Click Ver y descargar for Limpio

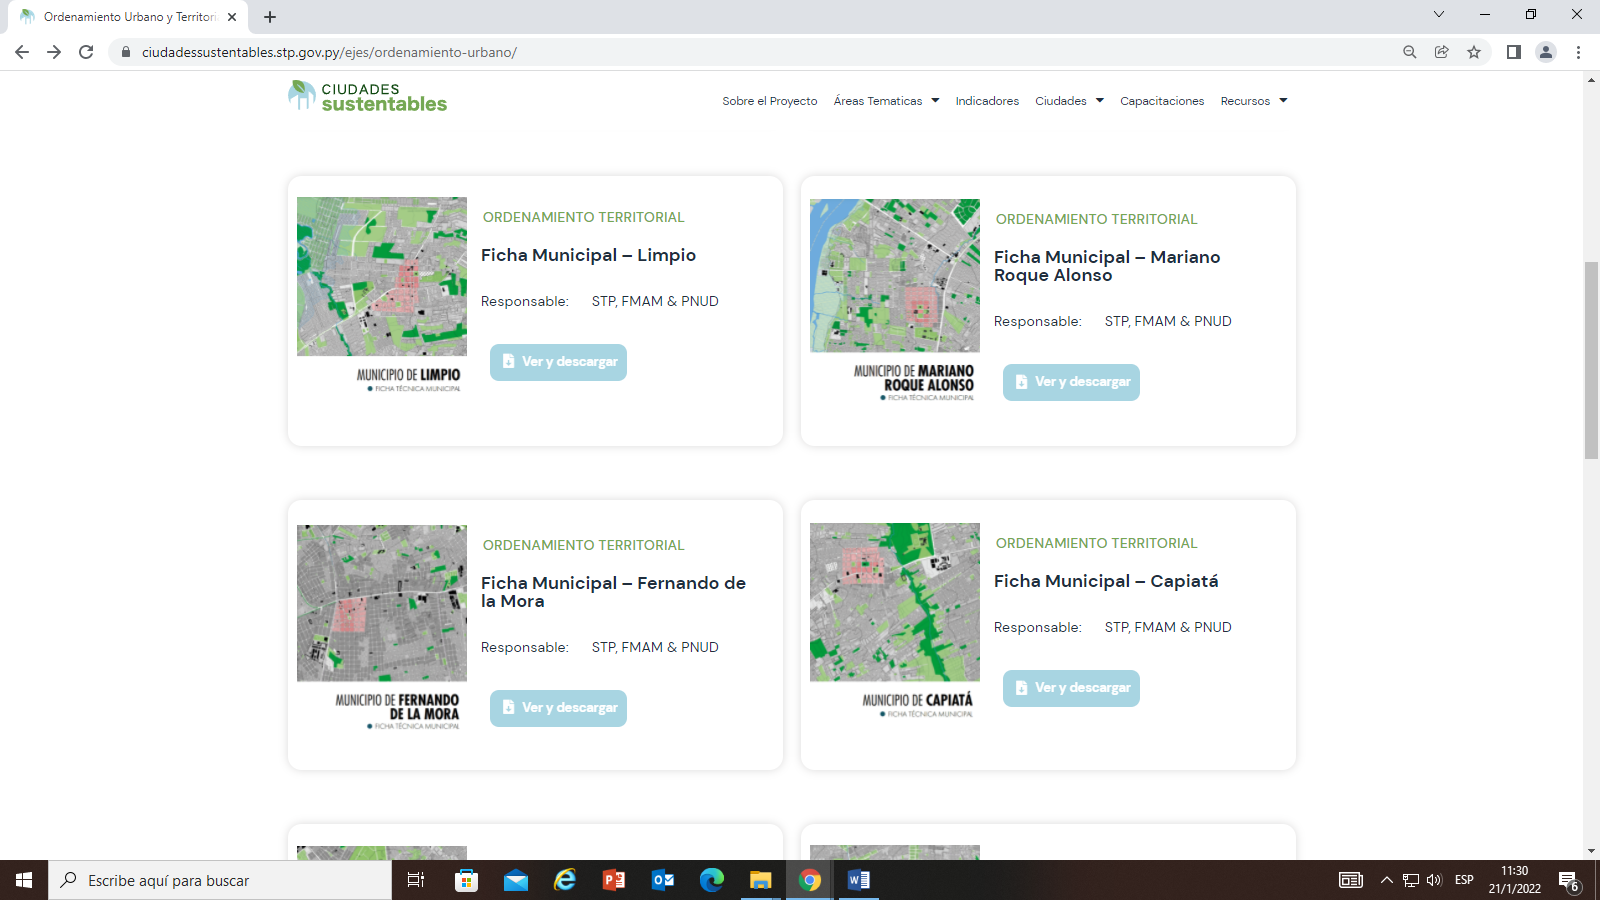point(558,362)
